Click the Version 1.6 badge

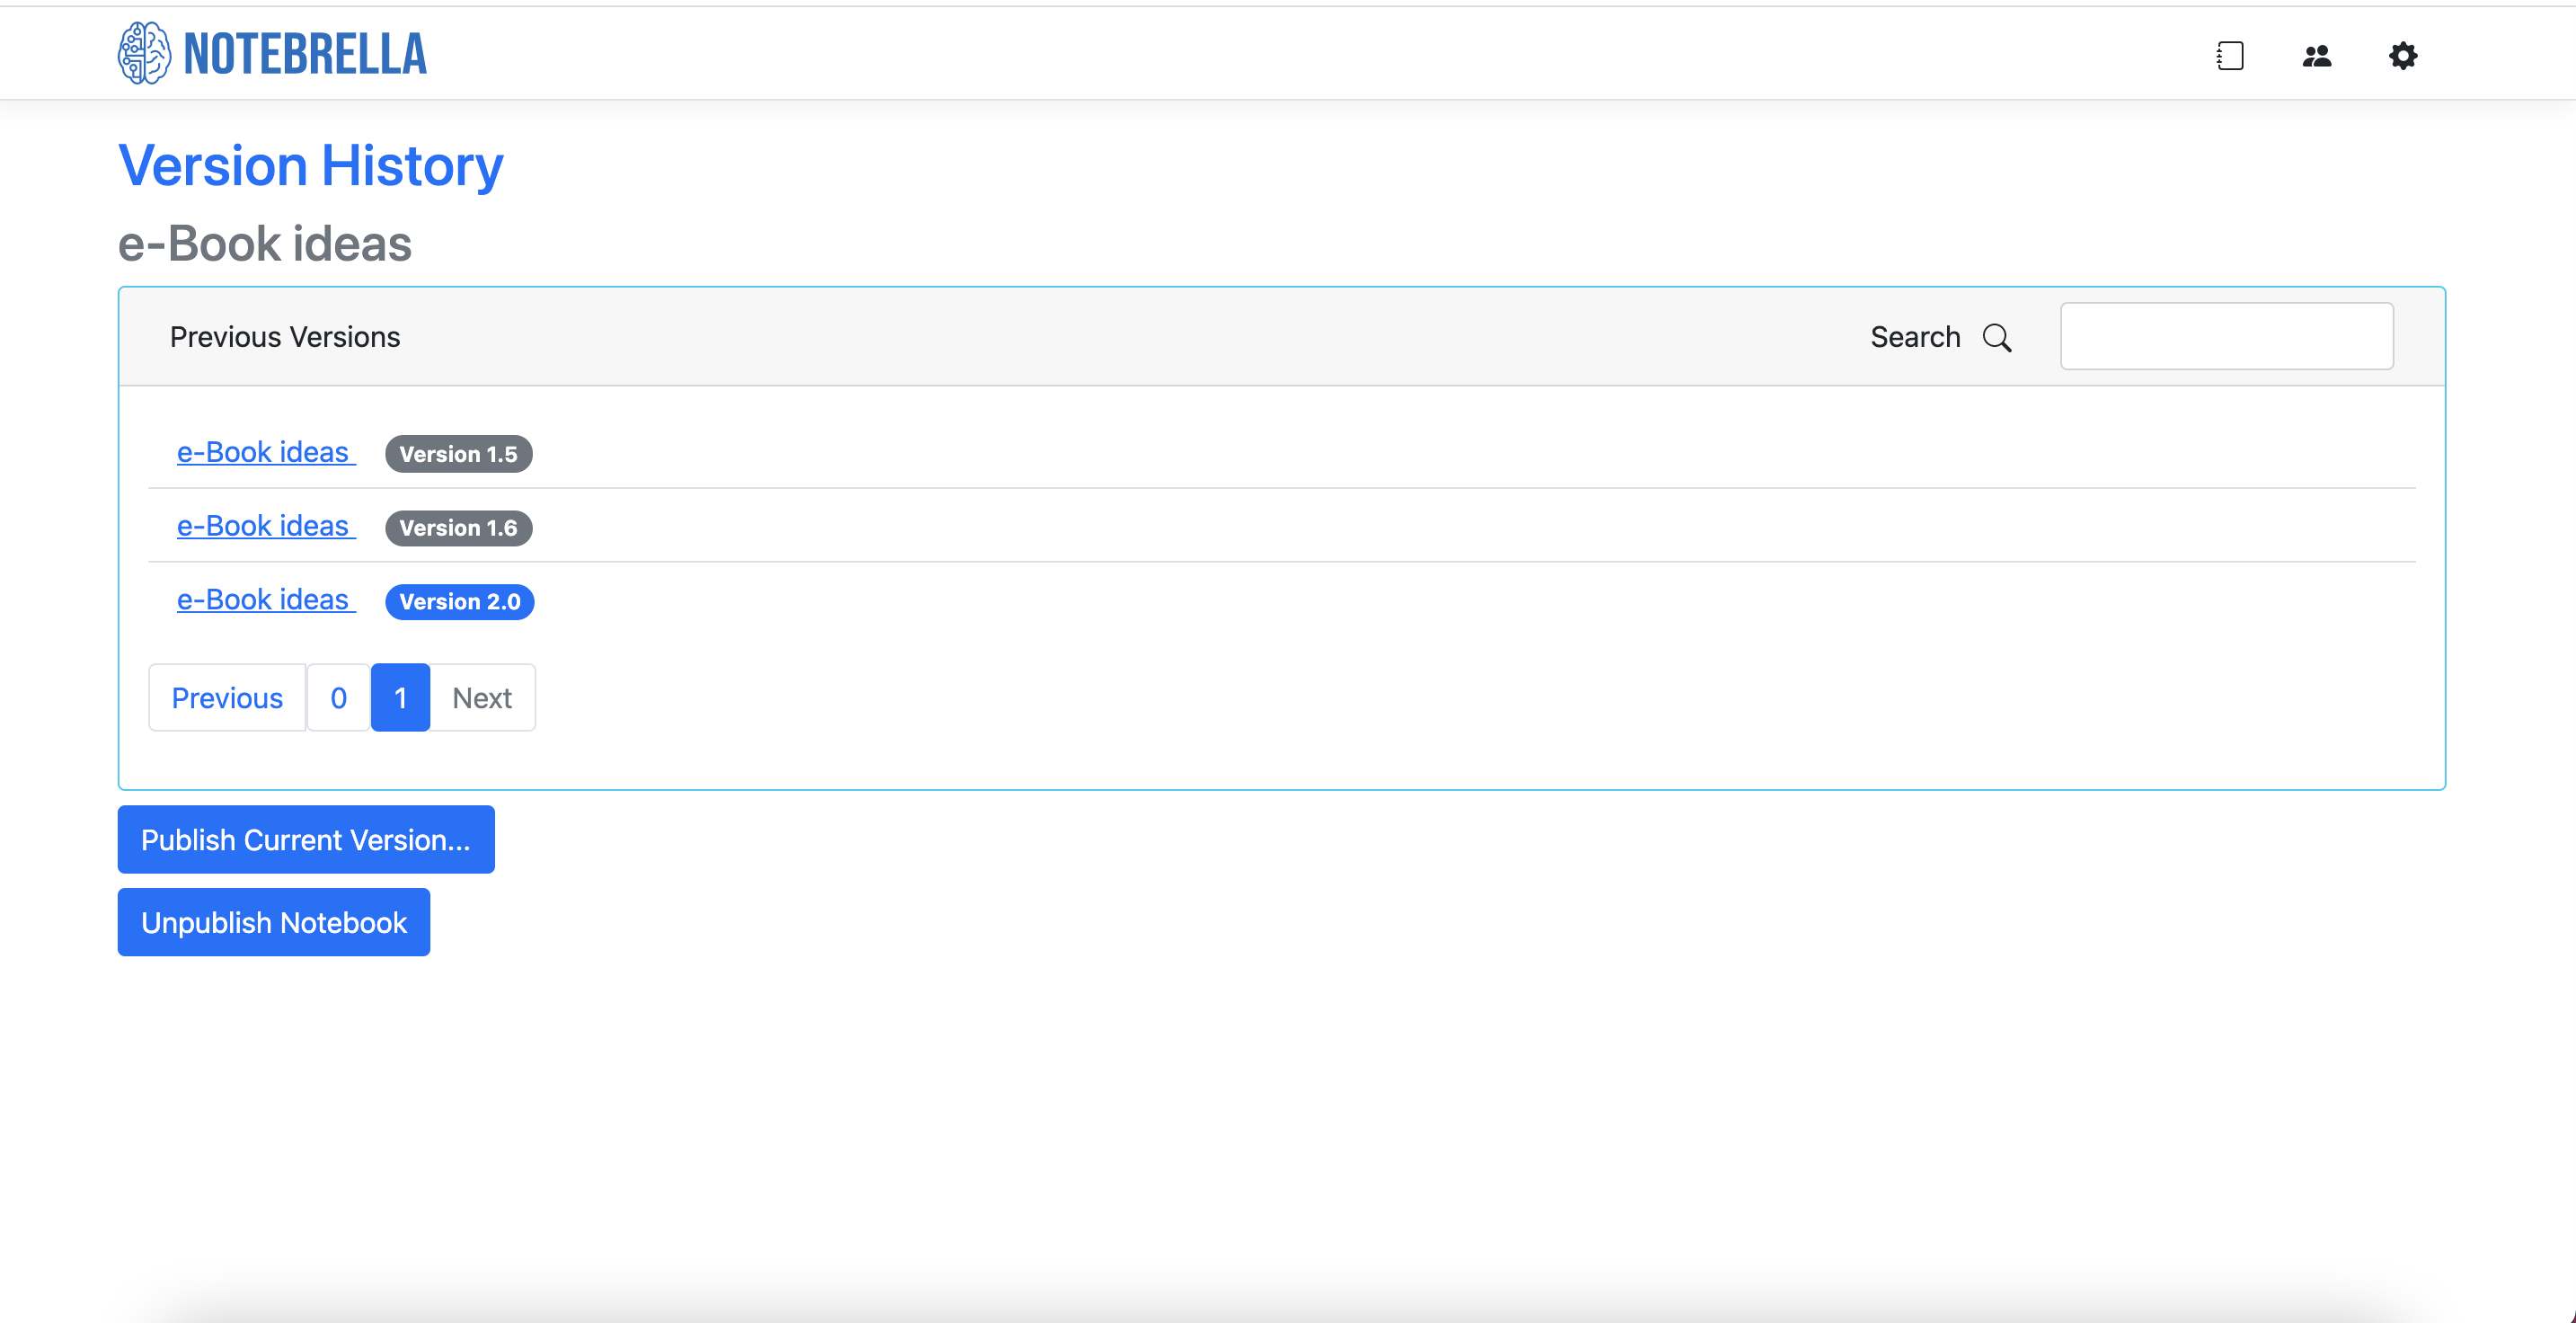pyautogui.click(x=458, y=528)
